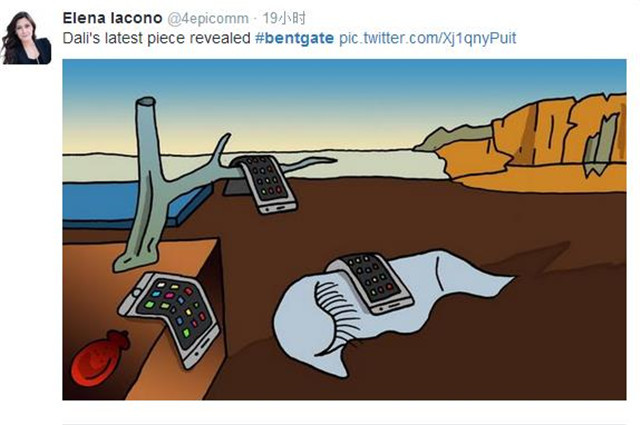Follow the #bentgate hashtag
The height and width of the screenshot is (425, 640).
pos(294,38)
